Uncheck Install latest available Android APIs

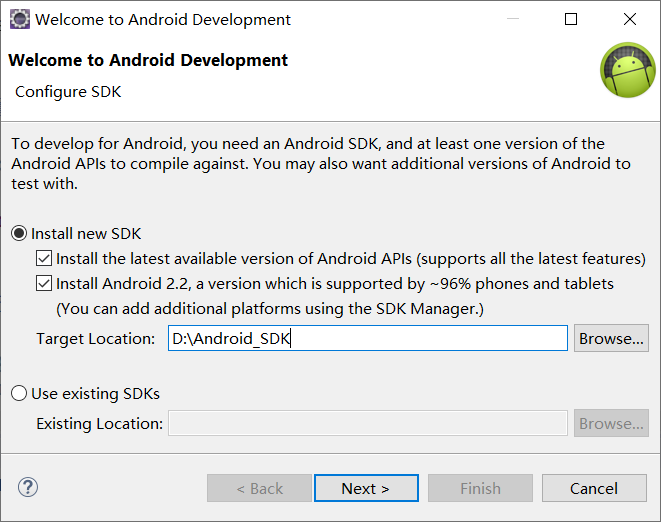(x=44, y=258)
